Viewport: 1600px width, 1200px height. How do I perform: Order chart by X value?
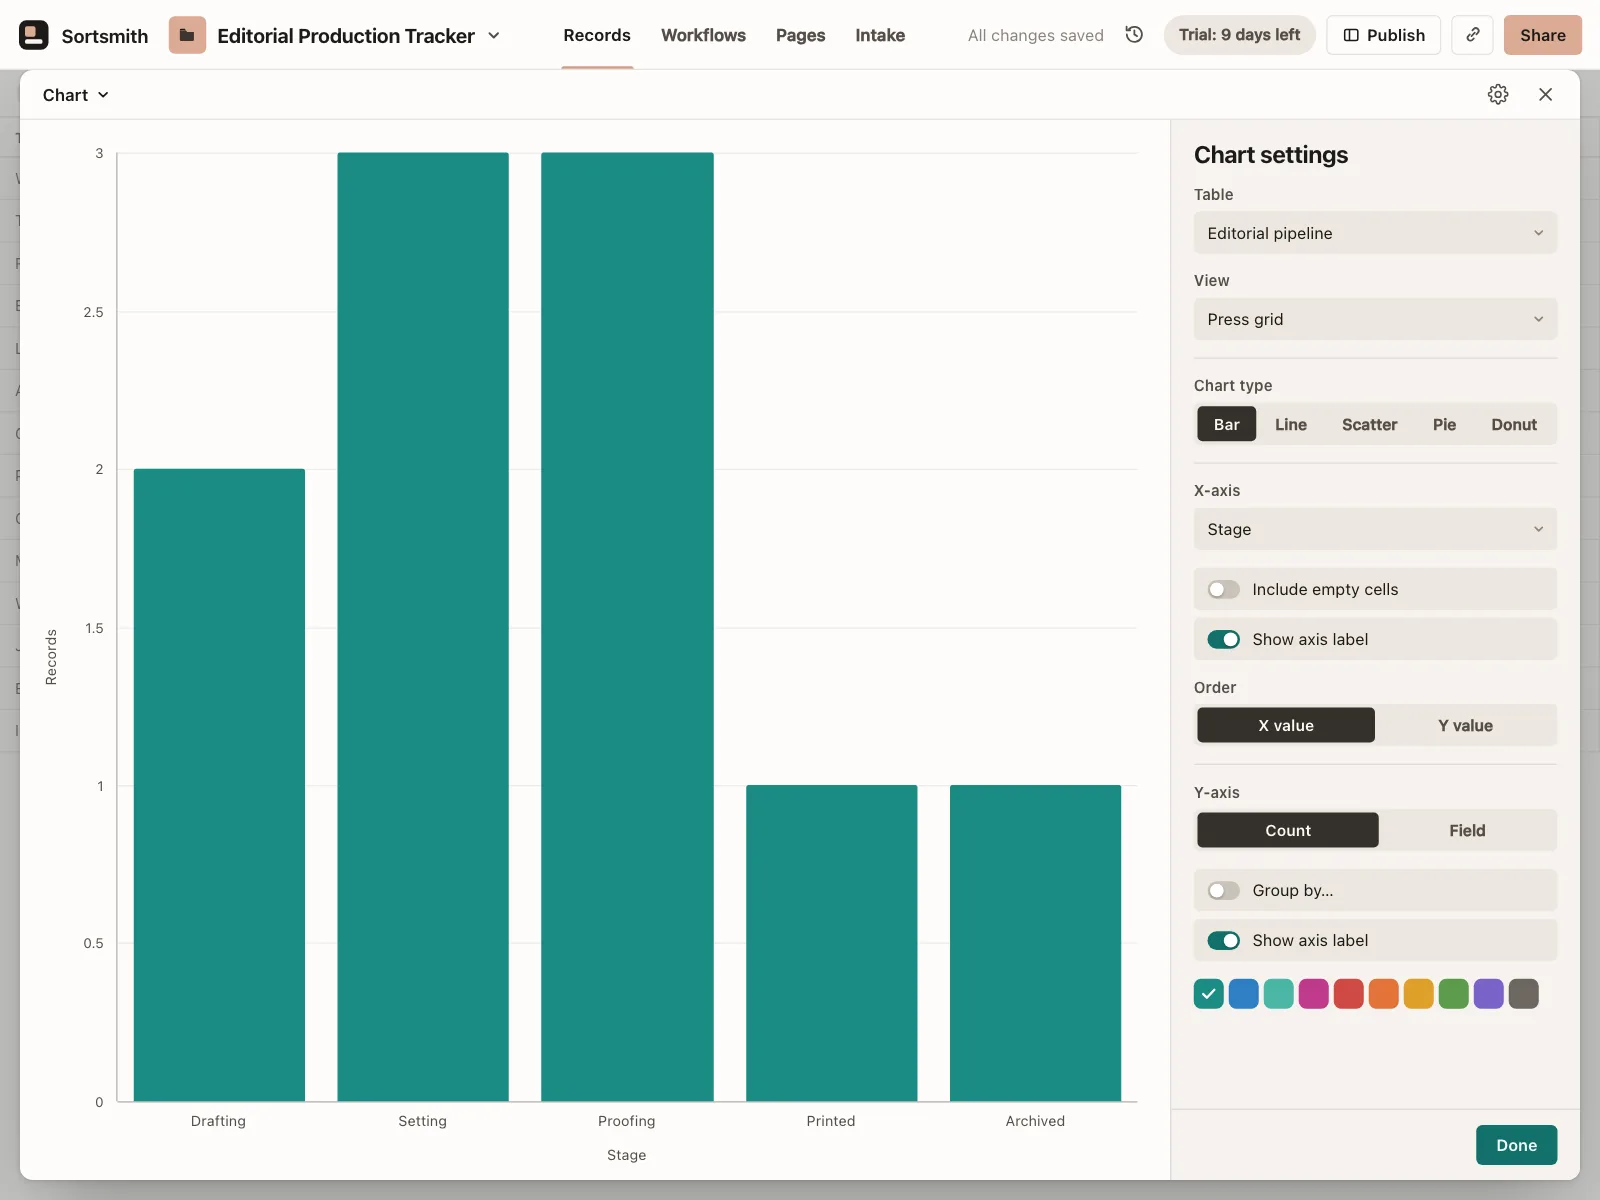coord(1286,726)
